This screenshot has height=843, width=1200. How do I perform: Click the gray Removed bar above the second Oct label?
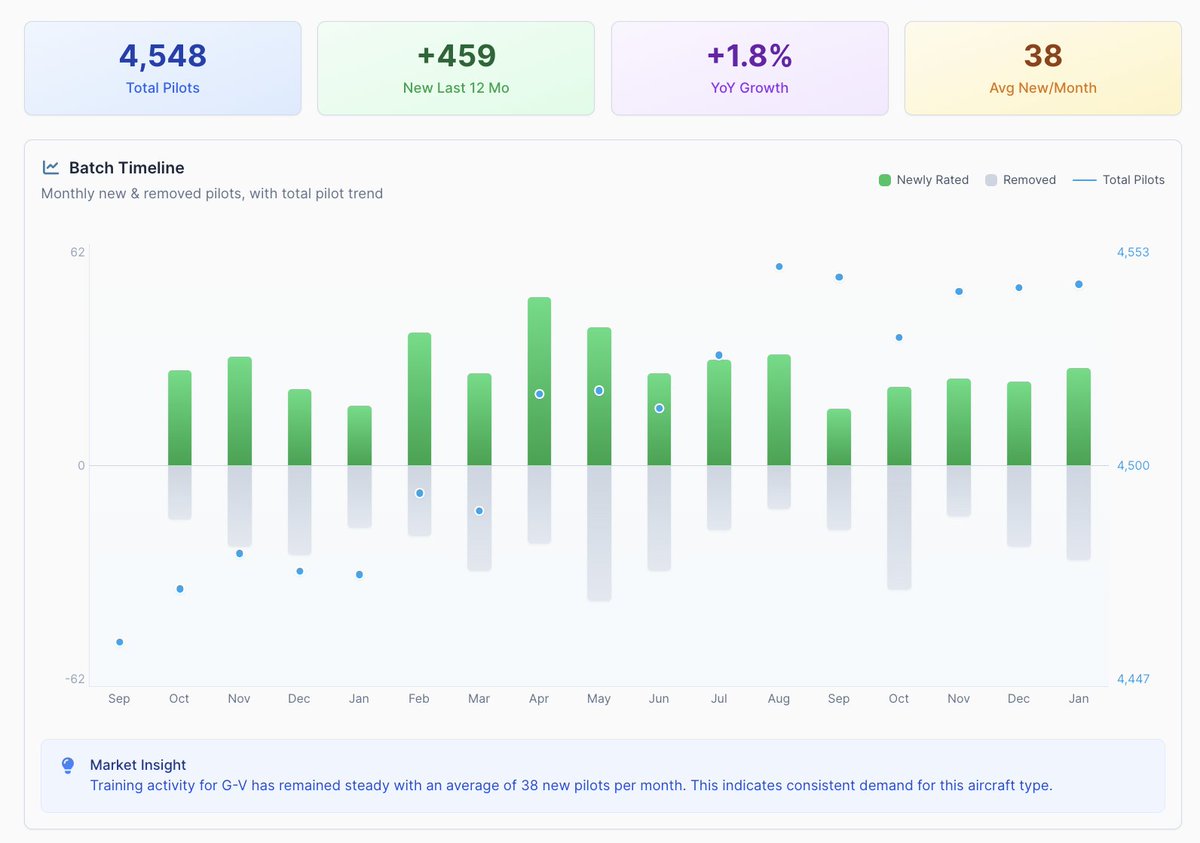[x=899, y=527]
